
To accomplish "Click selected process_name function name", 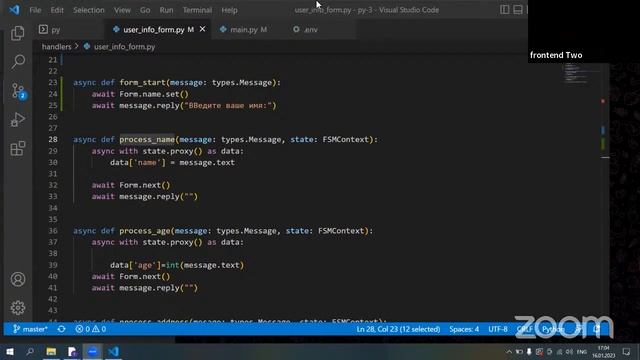I will (x=147, y=140).
